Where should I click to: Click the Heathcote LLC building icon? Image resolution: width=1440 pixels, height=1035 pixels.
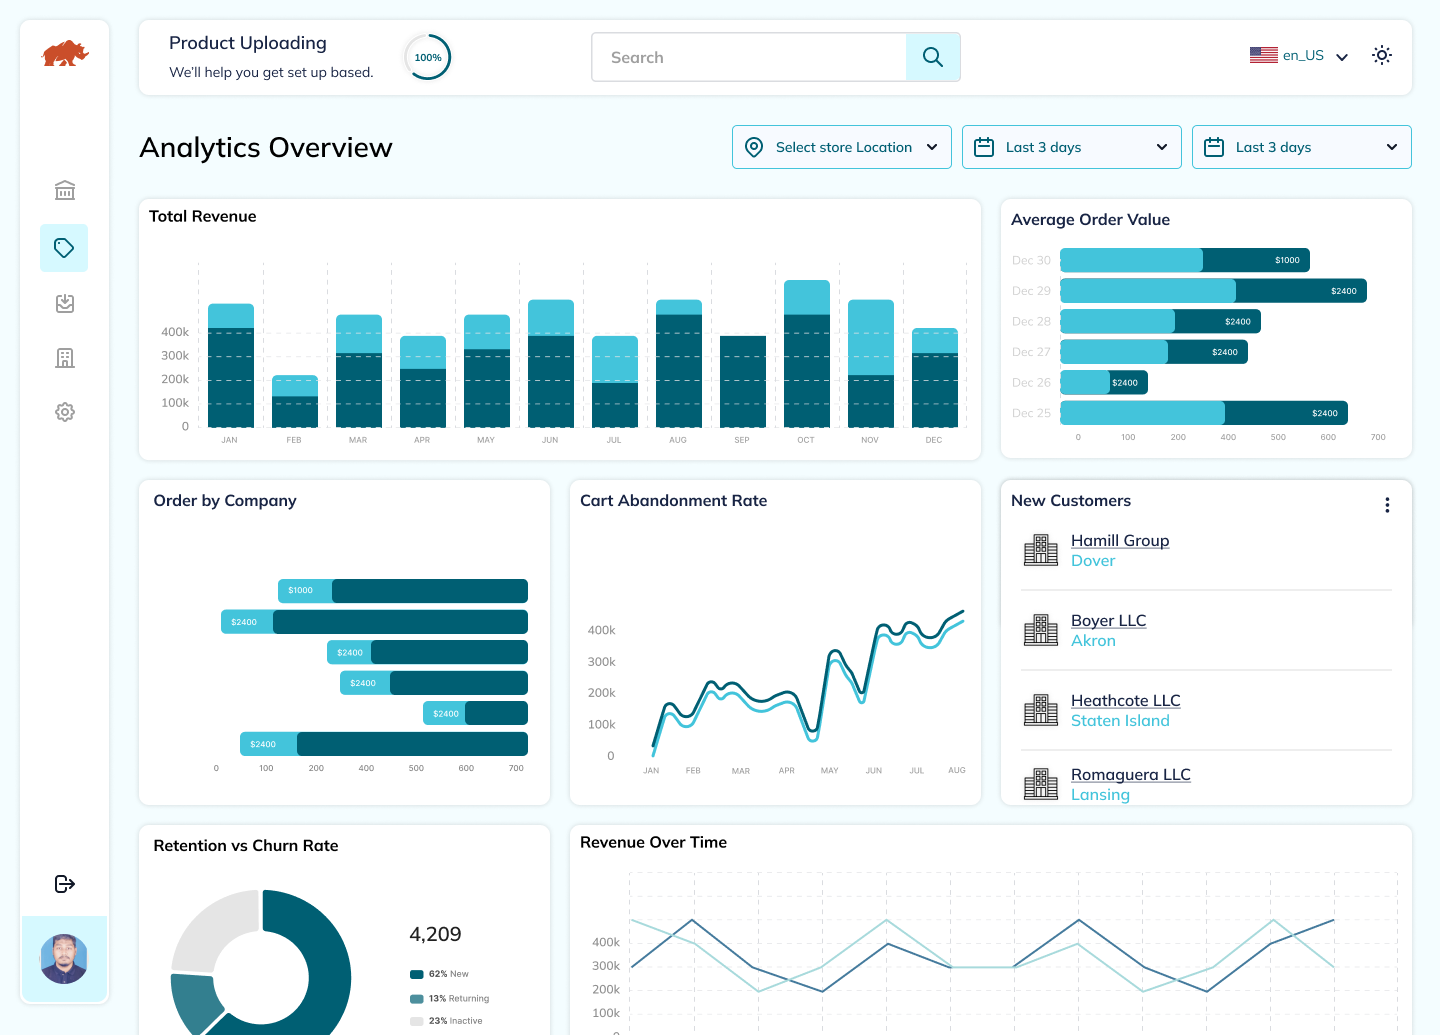[x=1041, y=710]
